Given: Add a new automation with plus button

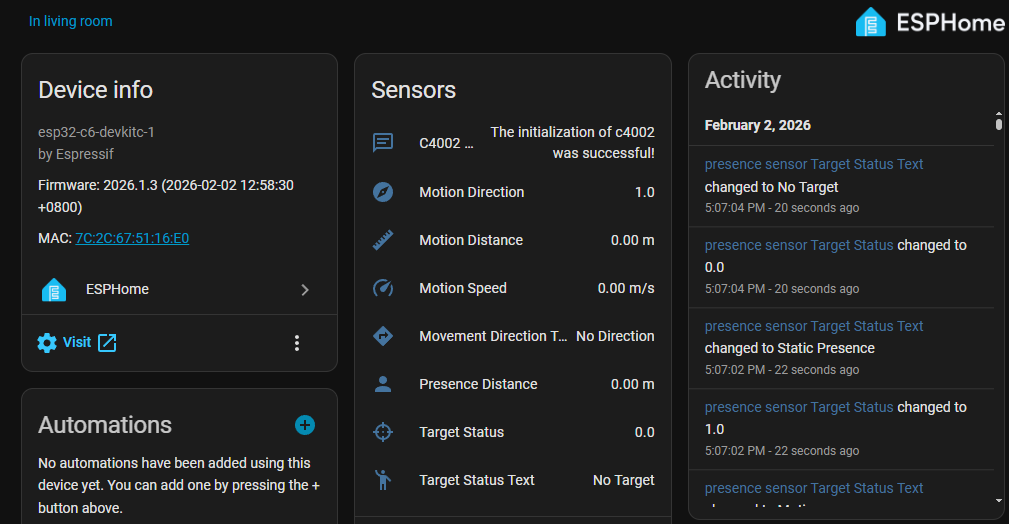Looking at the screenshot, I should 305,425.
